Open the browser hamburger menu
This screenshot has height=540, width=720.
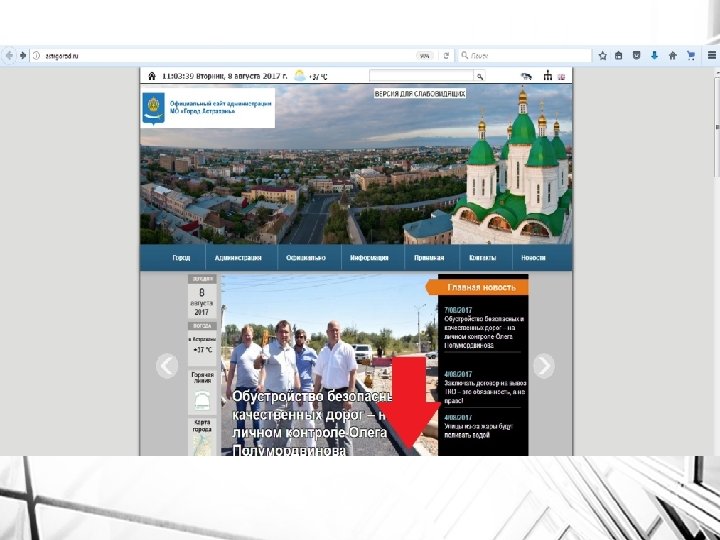[x=712, y=56]
